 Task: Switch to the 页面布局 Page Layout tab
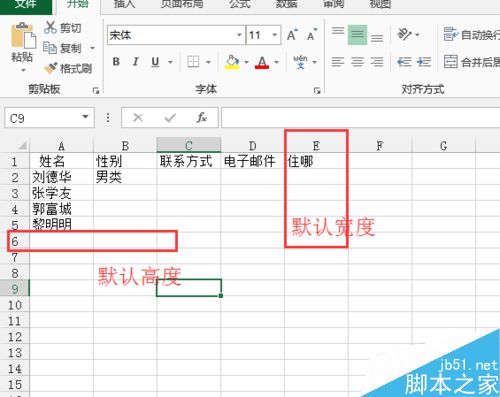coord(182,5)
